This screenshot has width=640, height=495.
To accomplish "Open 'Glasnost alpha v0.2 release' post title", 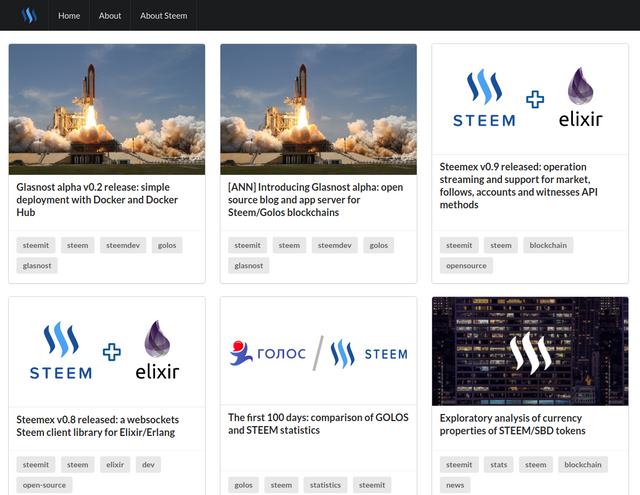I will [97, 200].
